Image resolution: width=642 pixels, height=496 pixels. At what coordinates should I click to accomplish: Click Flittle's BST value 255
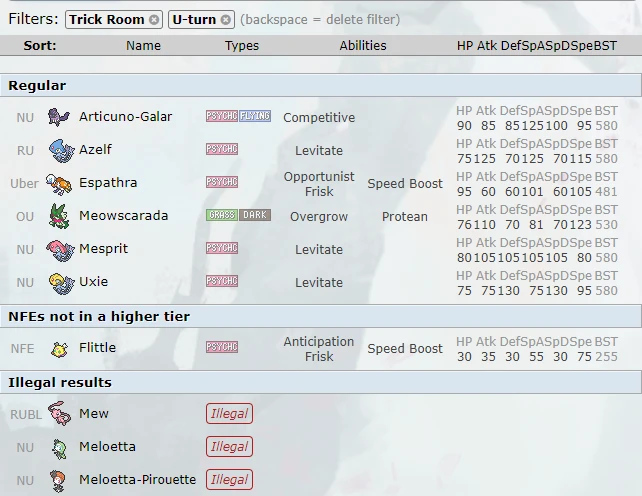pyautogui.click(x=606, y=357)
